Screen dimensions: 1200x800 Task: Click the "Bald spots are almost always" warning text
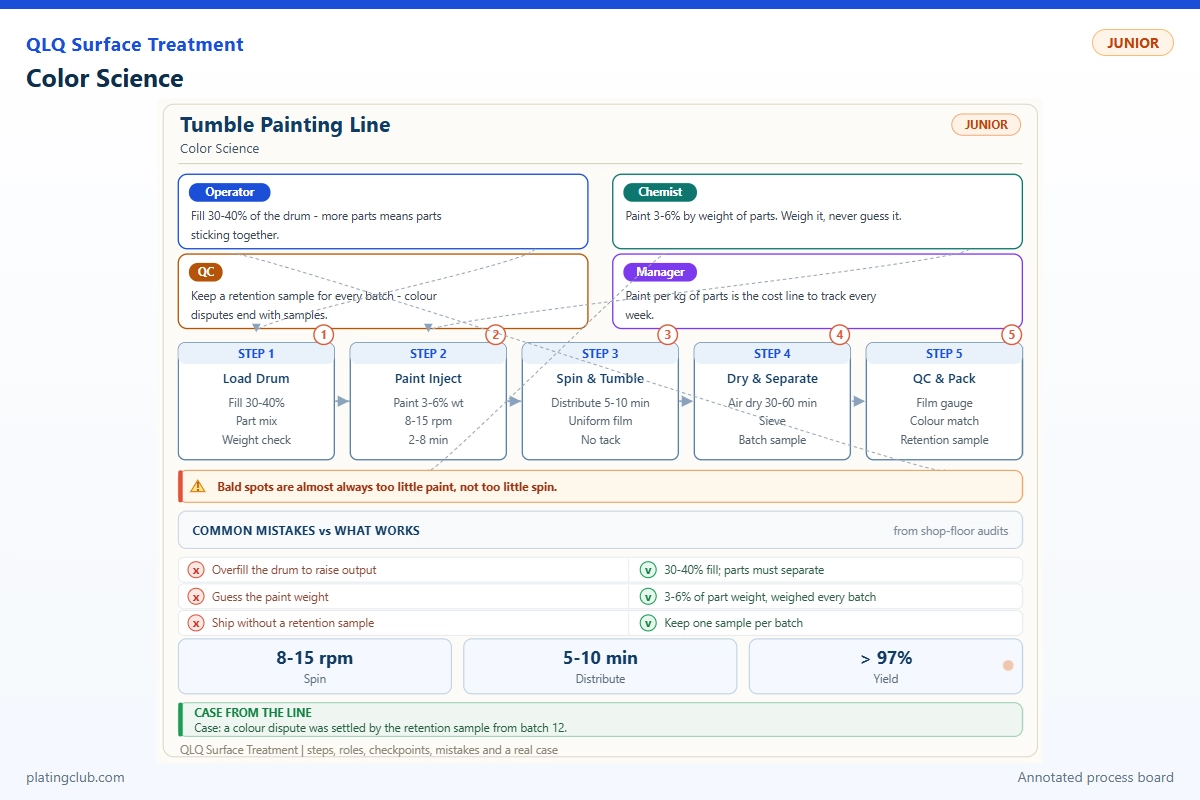(387, 487)
